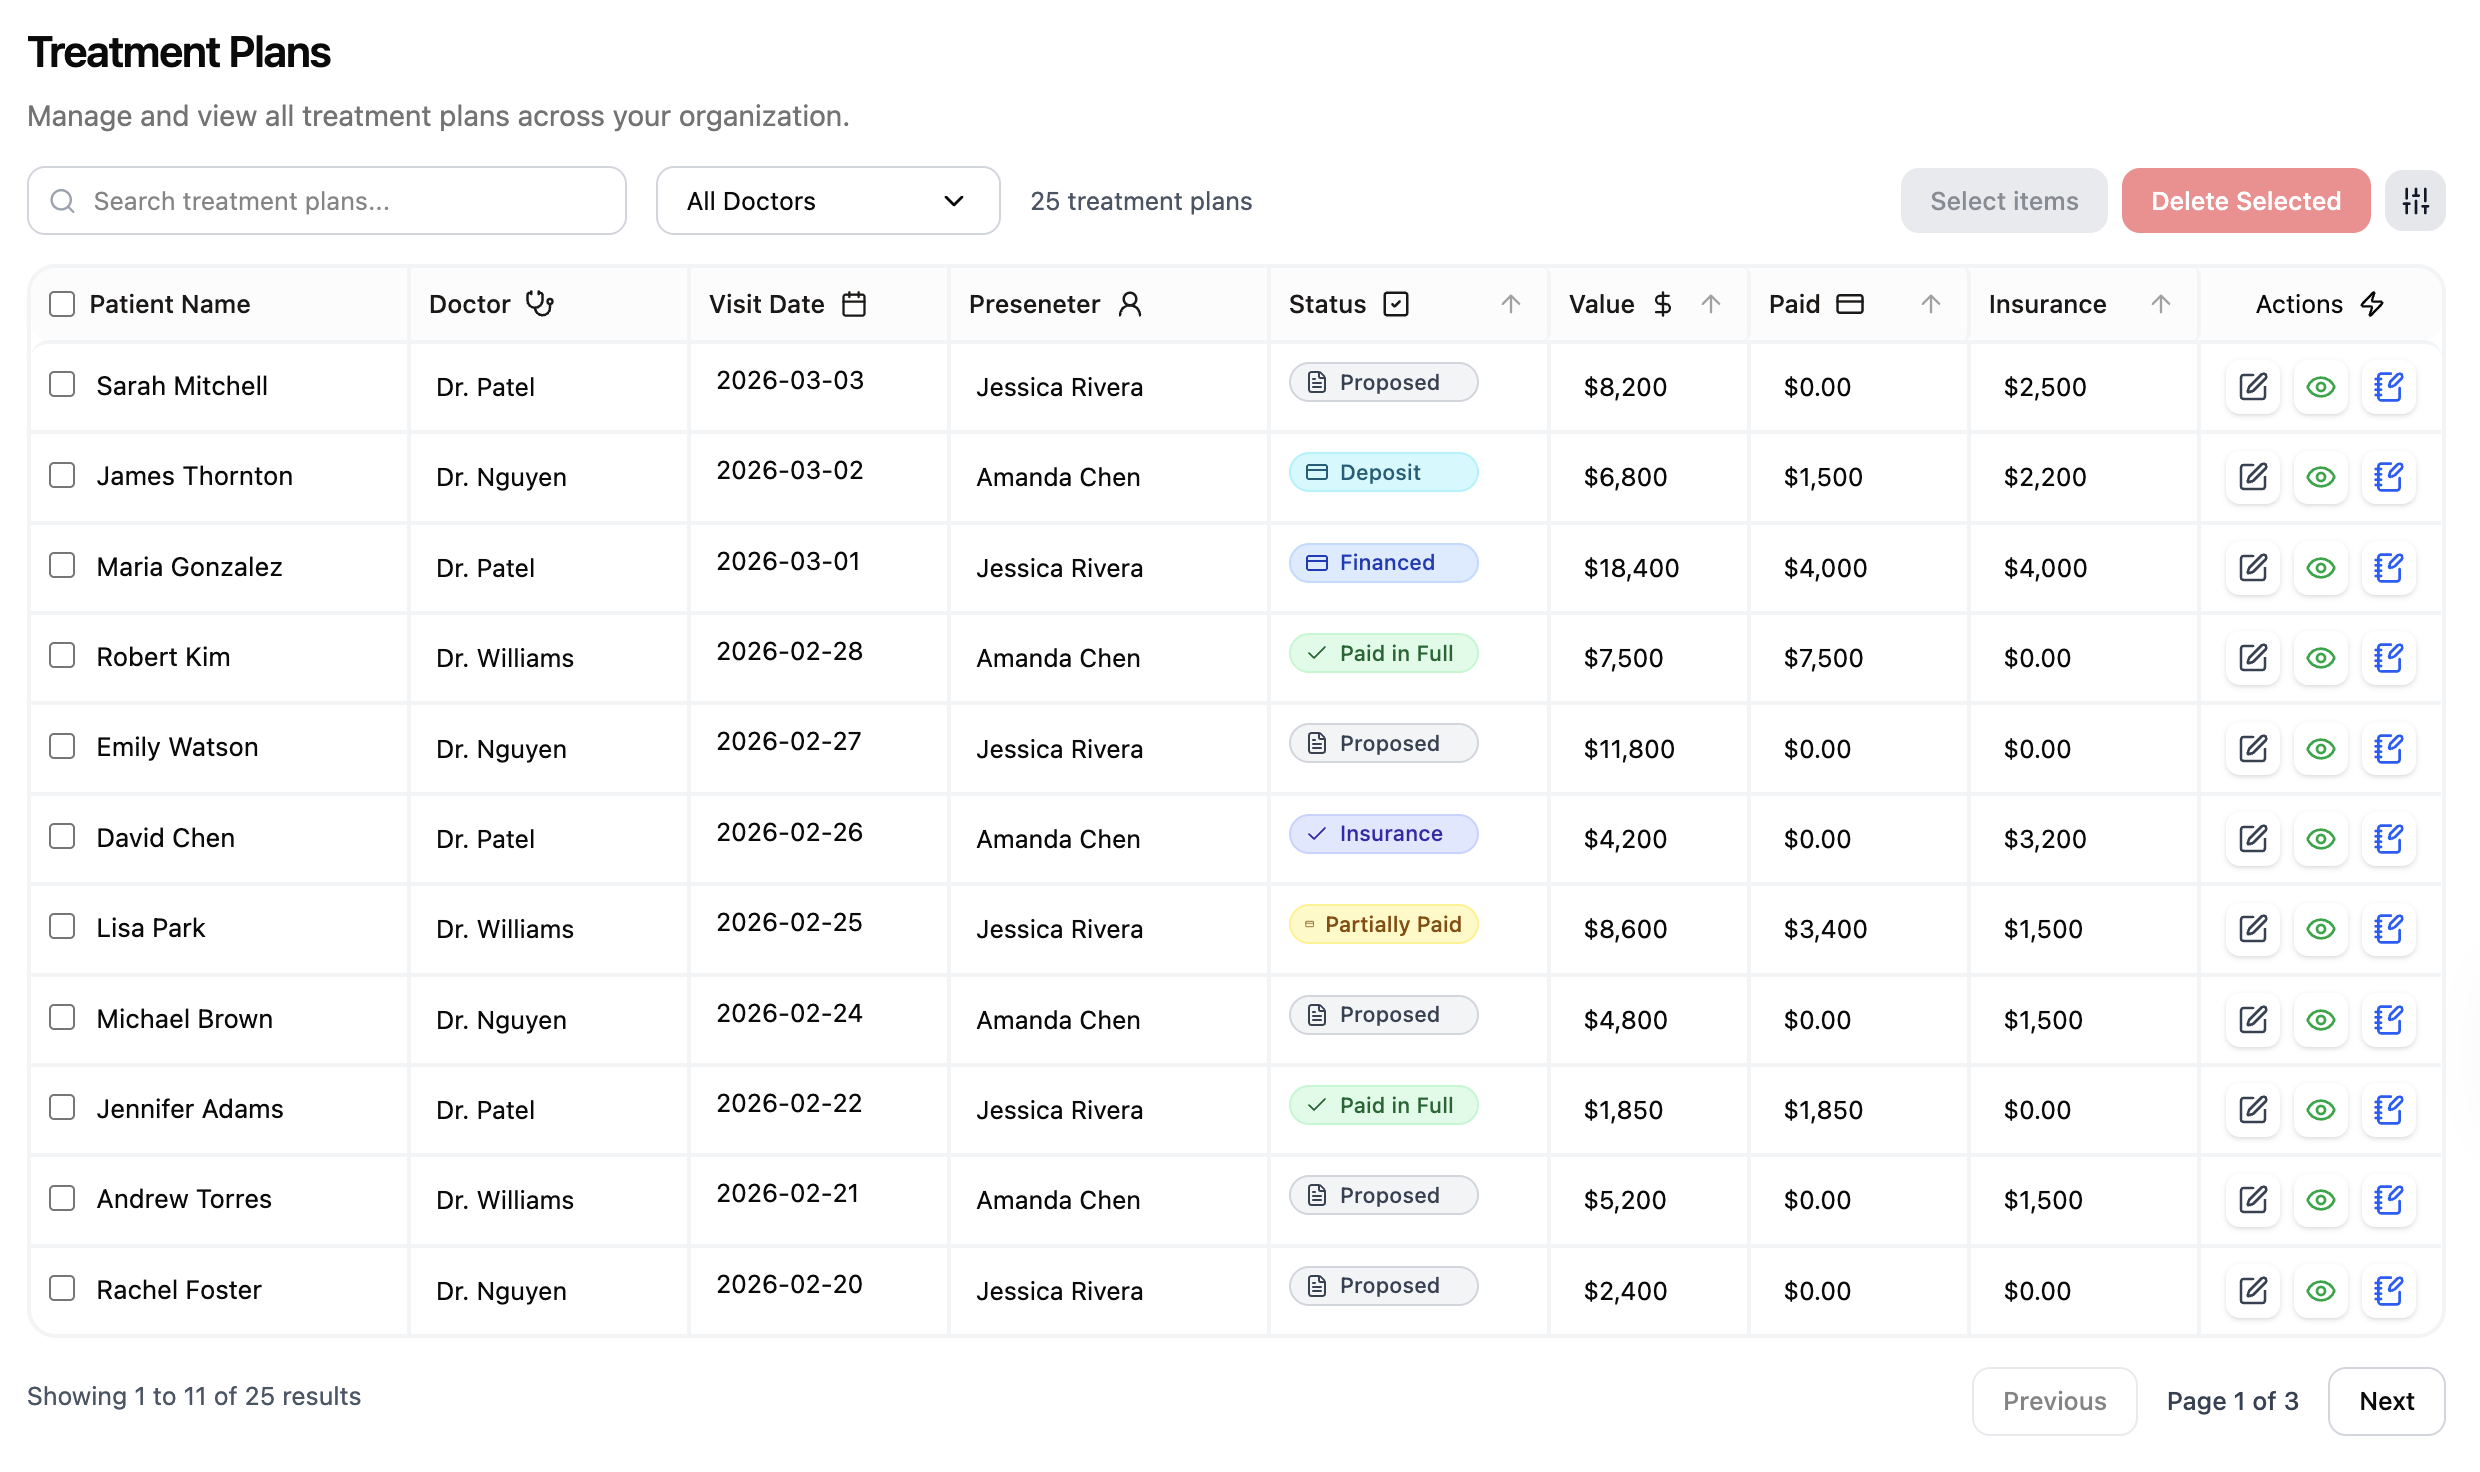Open edit pencil for Sarah Mitchell's plan
The height and width of the screenshot is (1472, 2480).
tap(2252, 387)
